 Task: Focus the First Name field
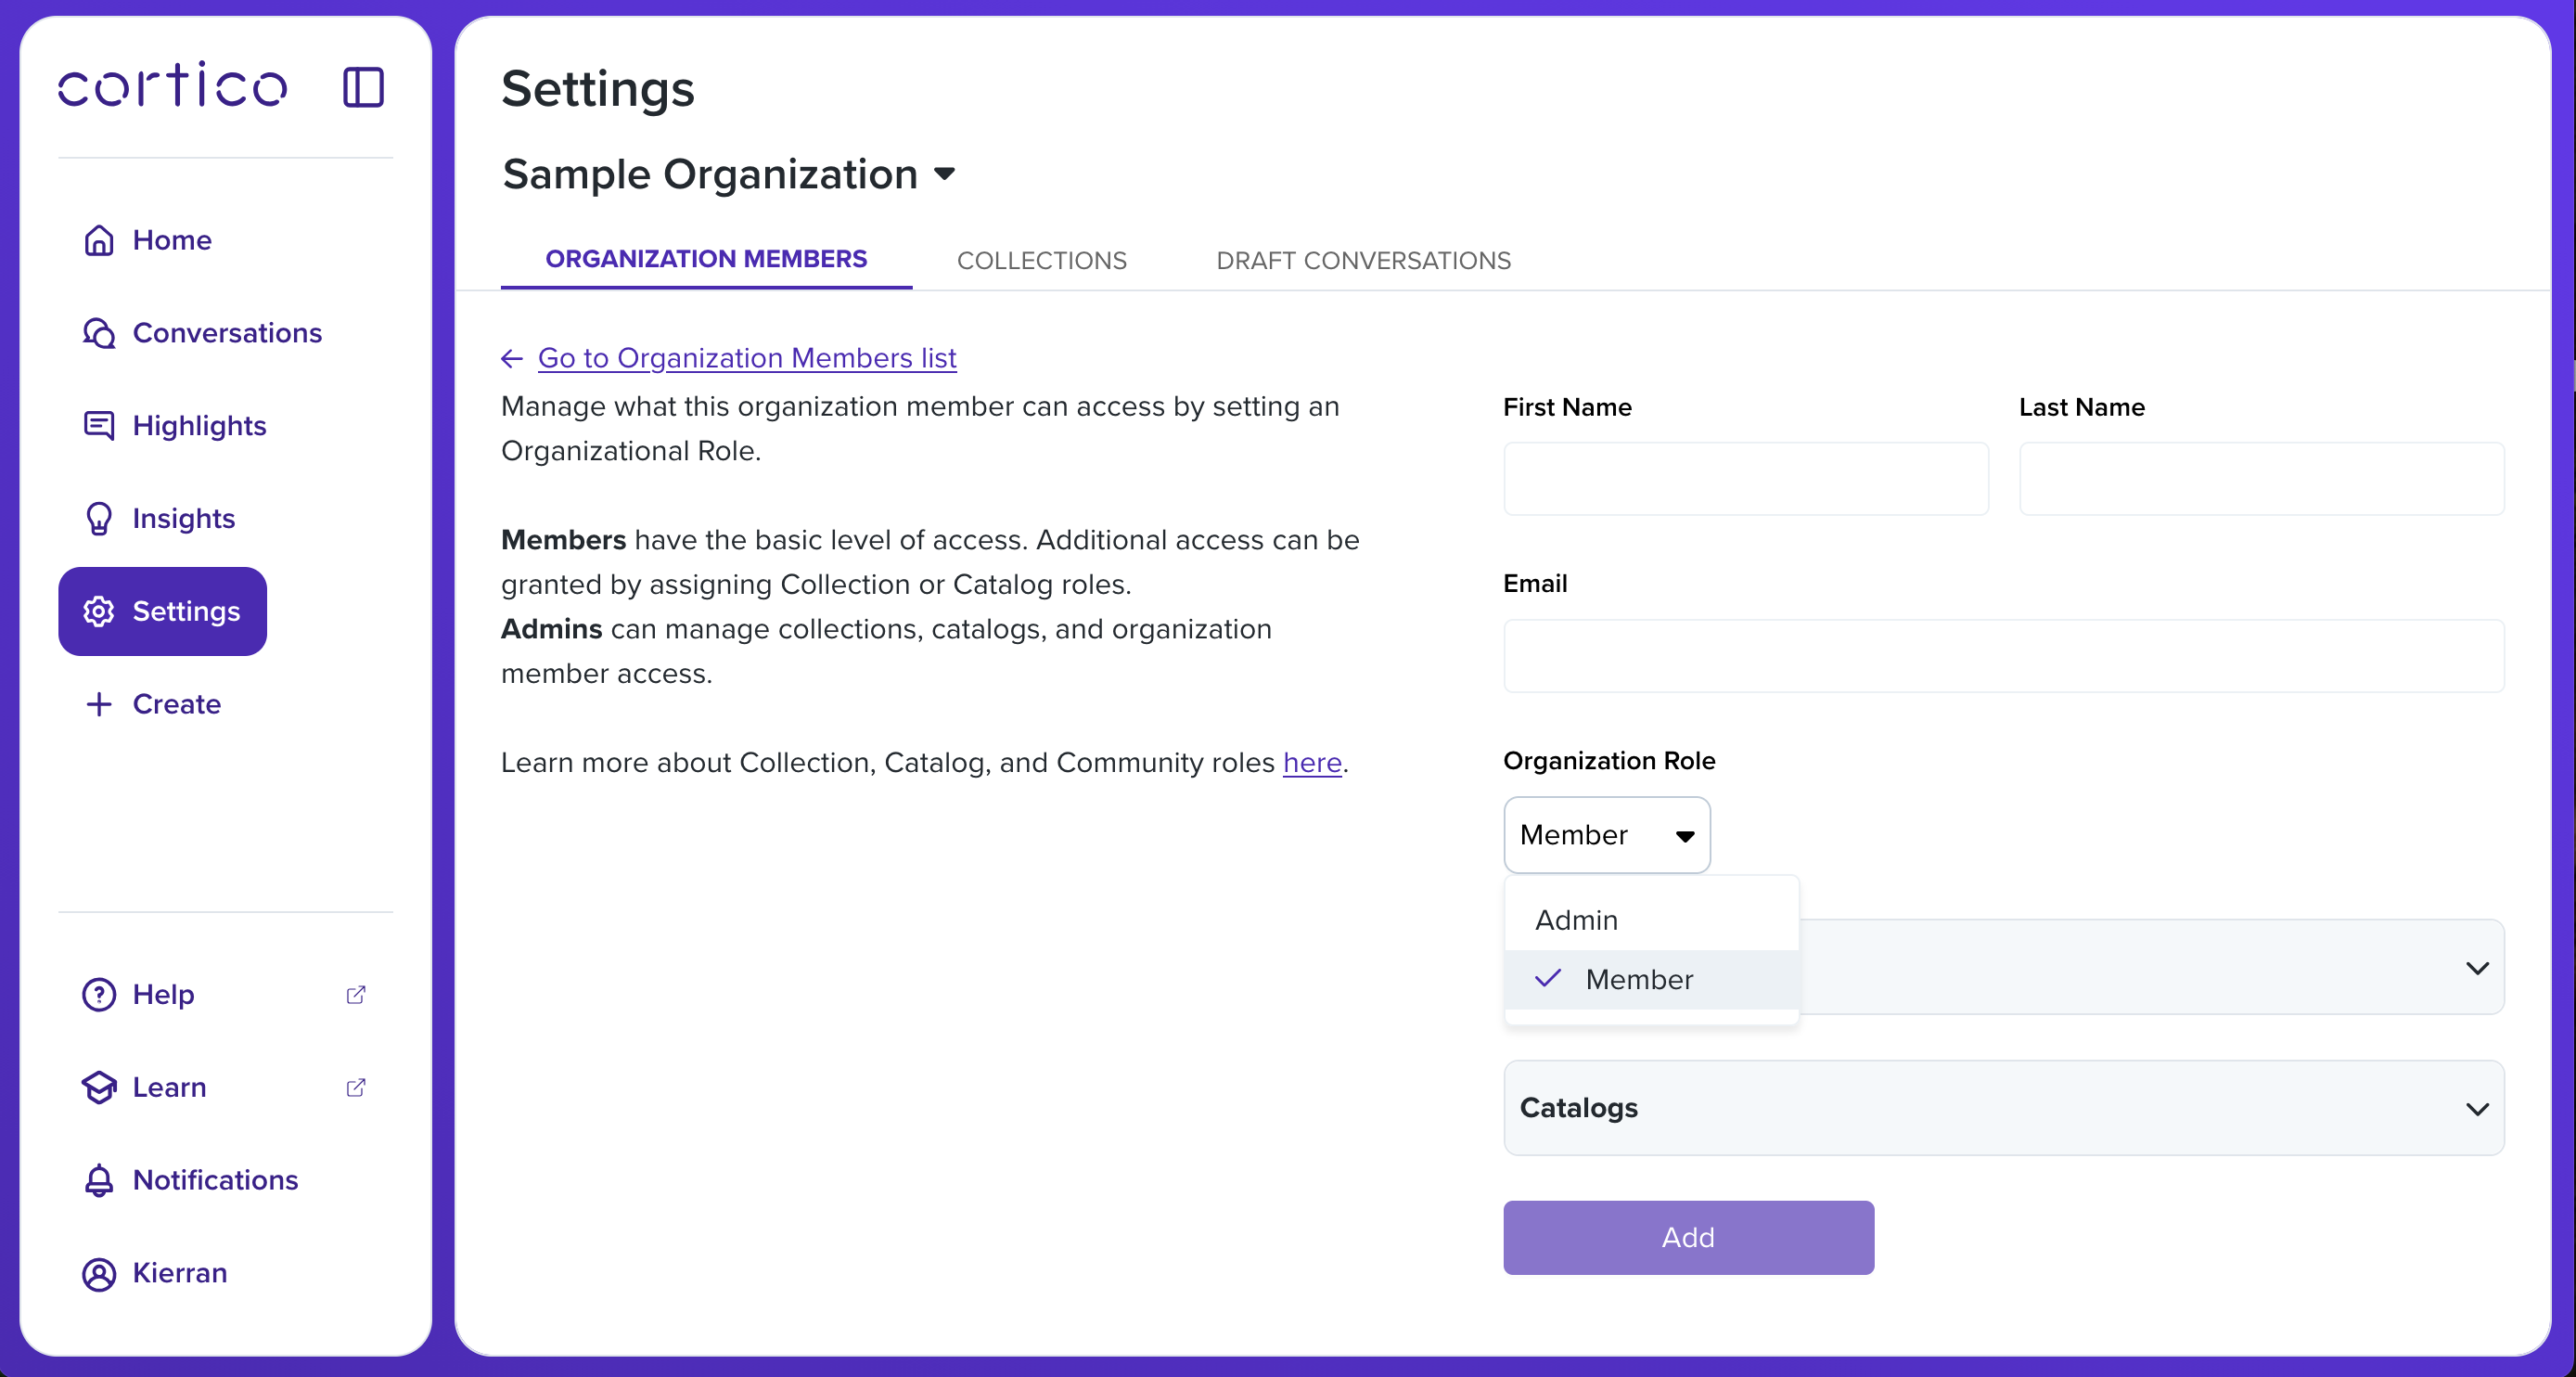pos(1745,479)
